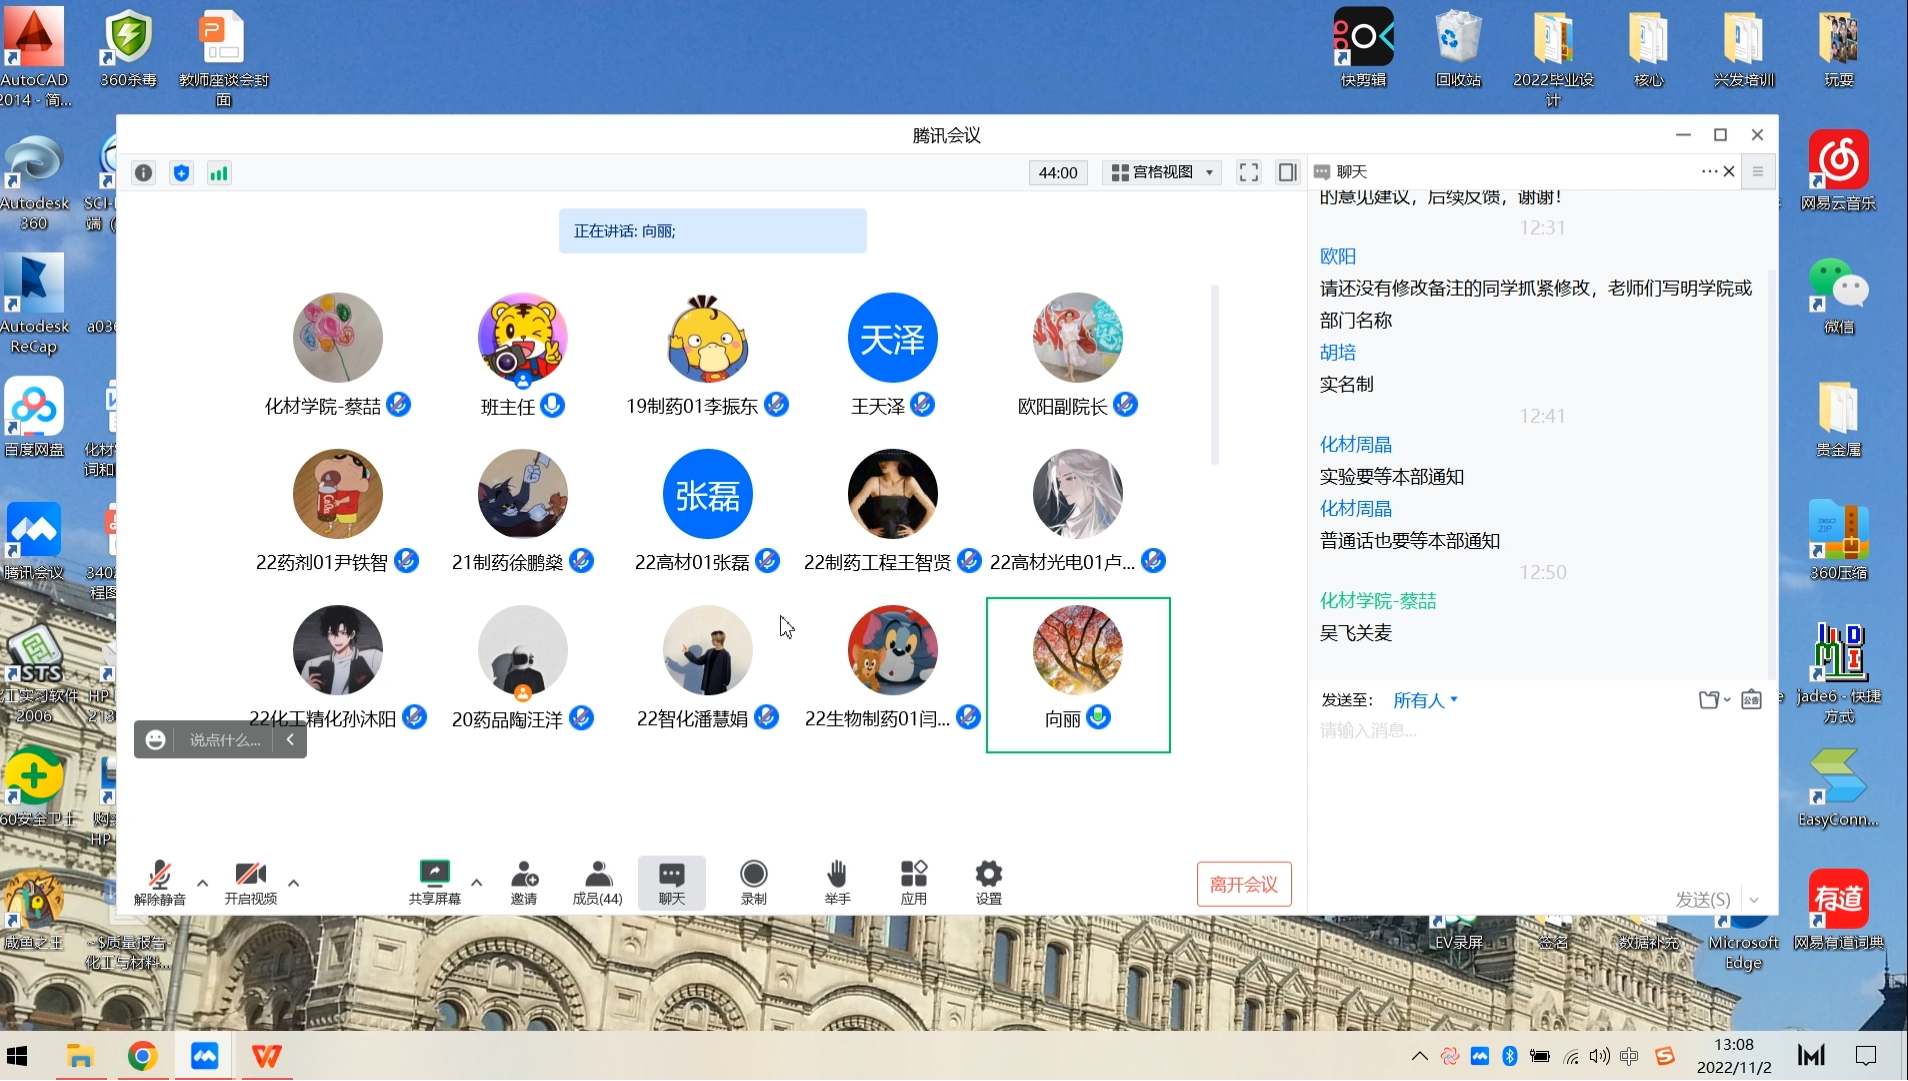Image resolution: width=1908 pixels, height=1081 pixels.
Task: Open the Apps (应用) icon
Action: click(913, 882)
